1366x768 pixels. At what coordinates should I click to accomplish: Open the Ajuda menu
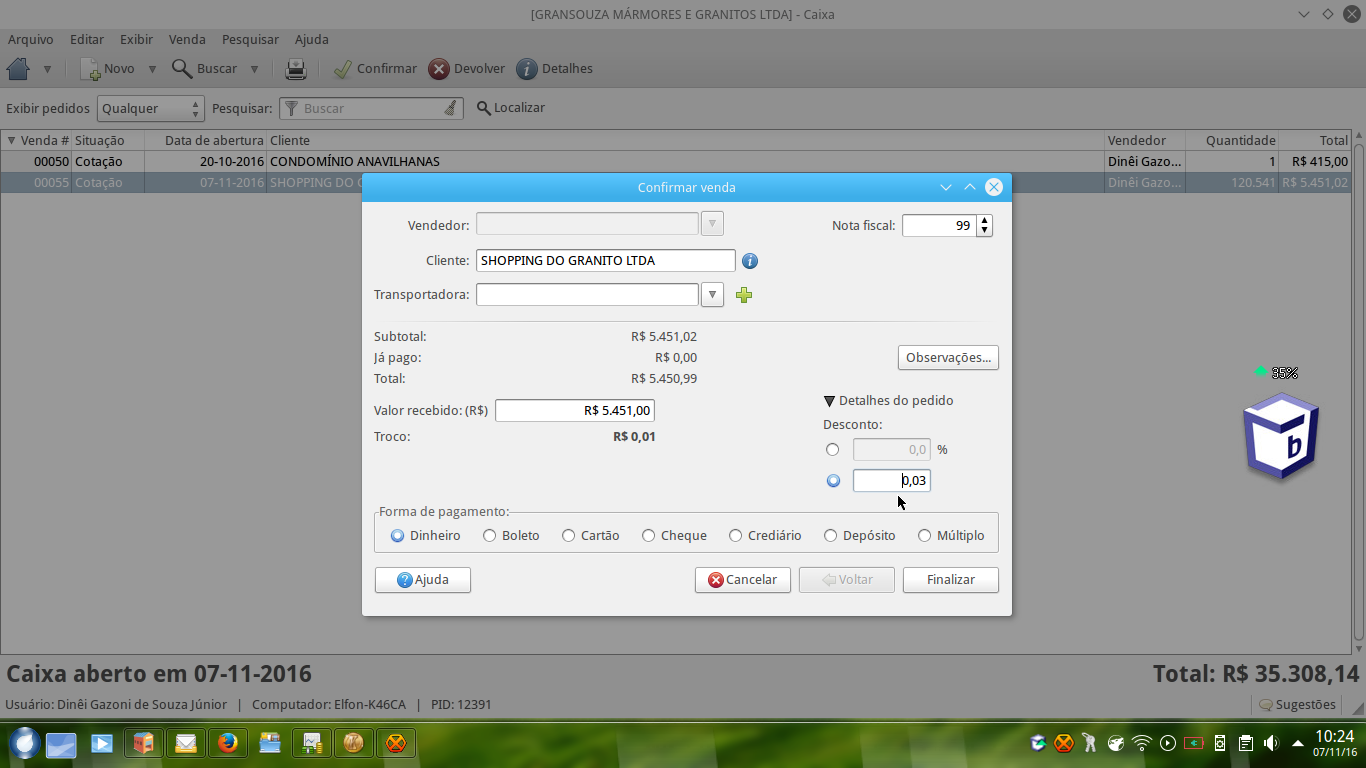(x=311, y=40)
